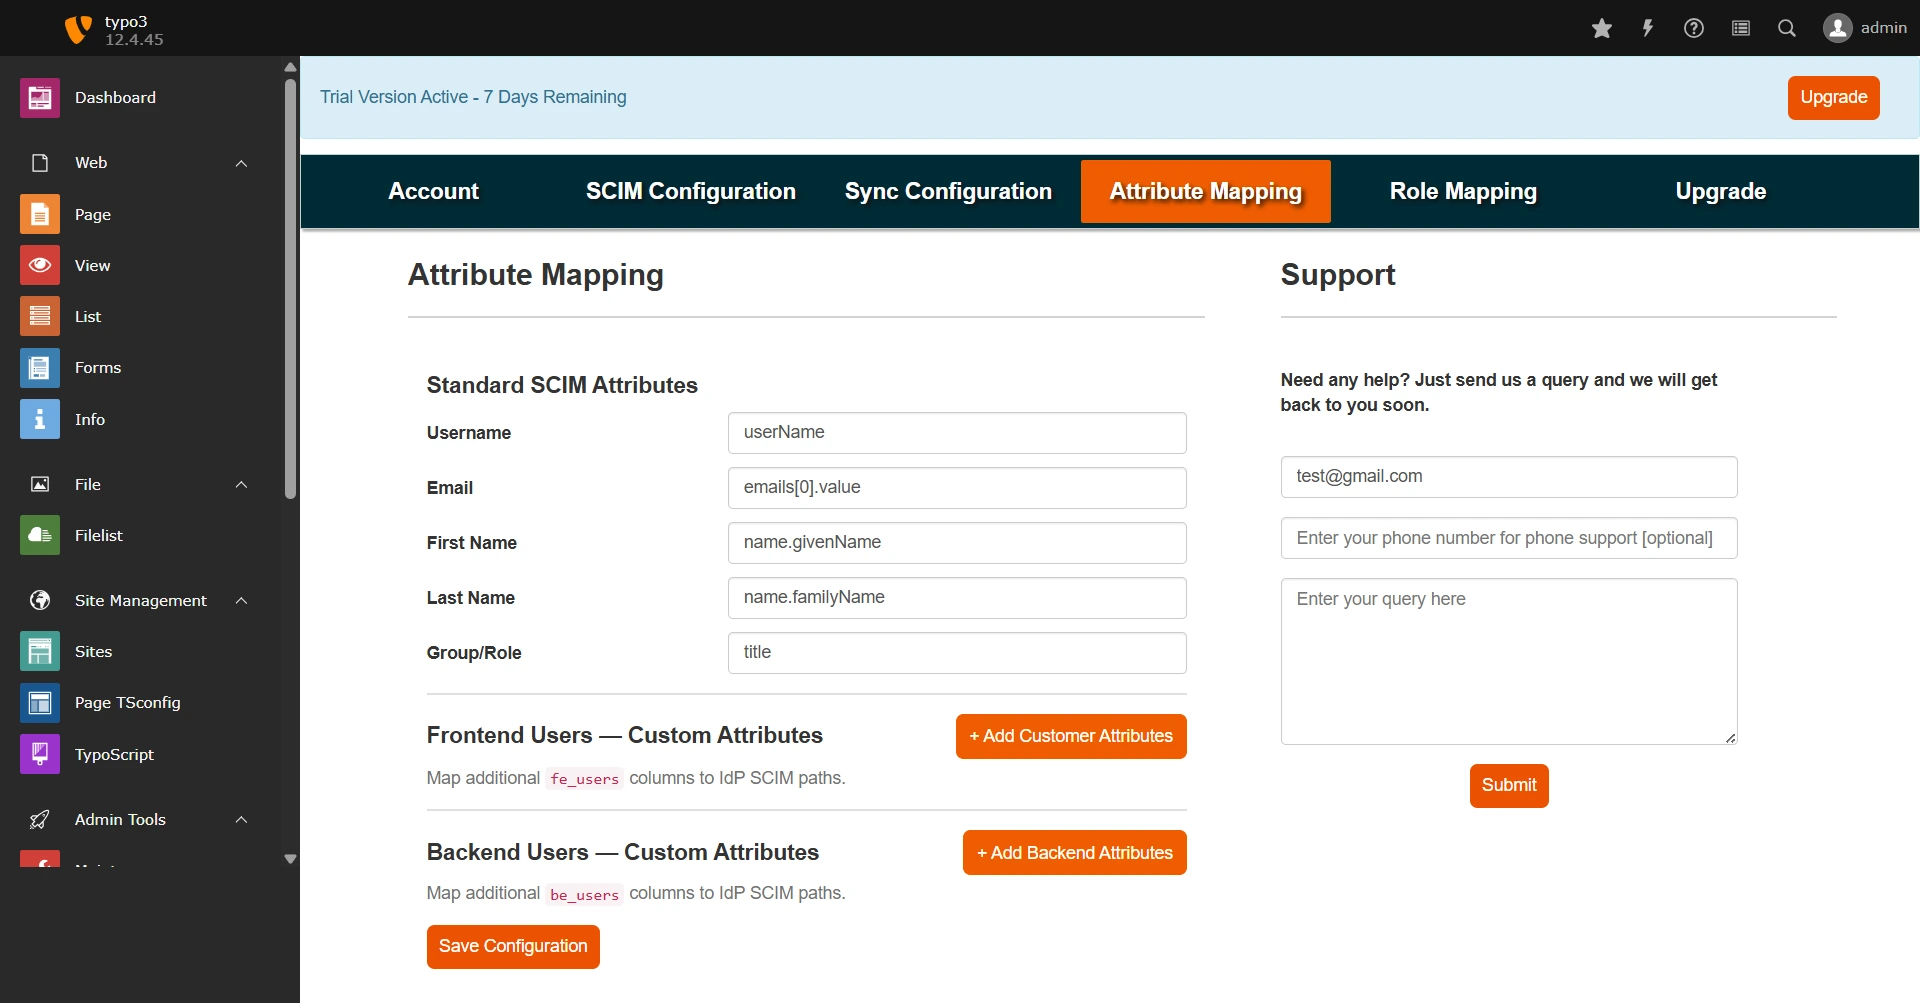Collapse the Web module group
The height and width of the screenshot is (1003, 1920).
(x=241, y=163)
